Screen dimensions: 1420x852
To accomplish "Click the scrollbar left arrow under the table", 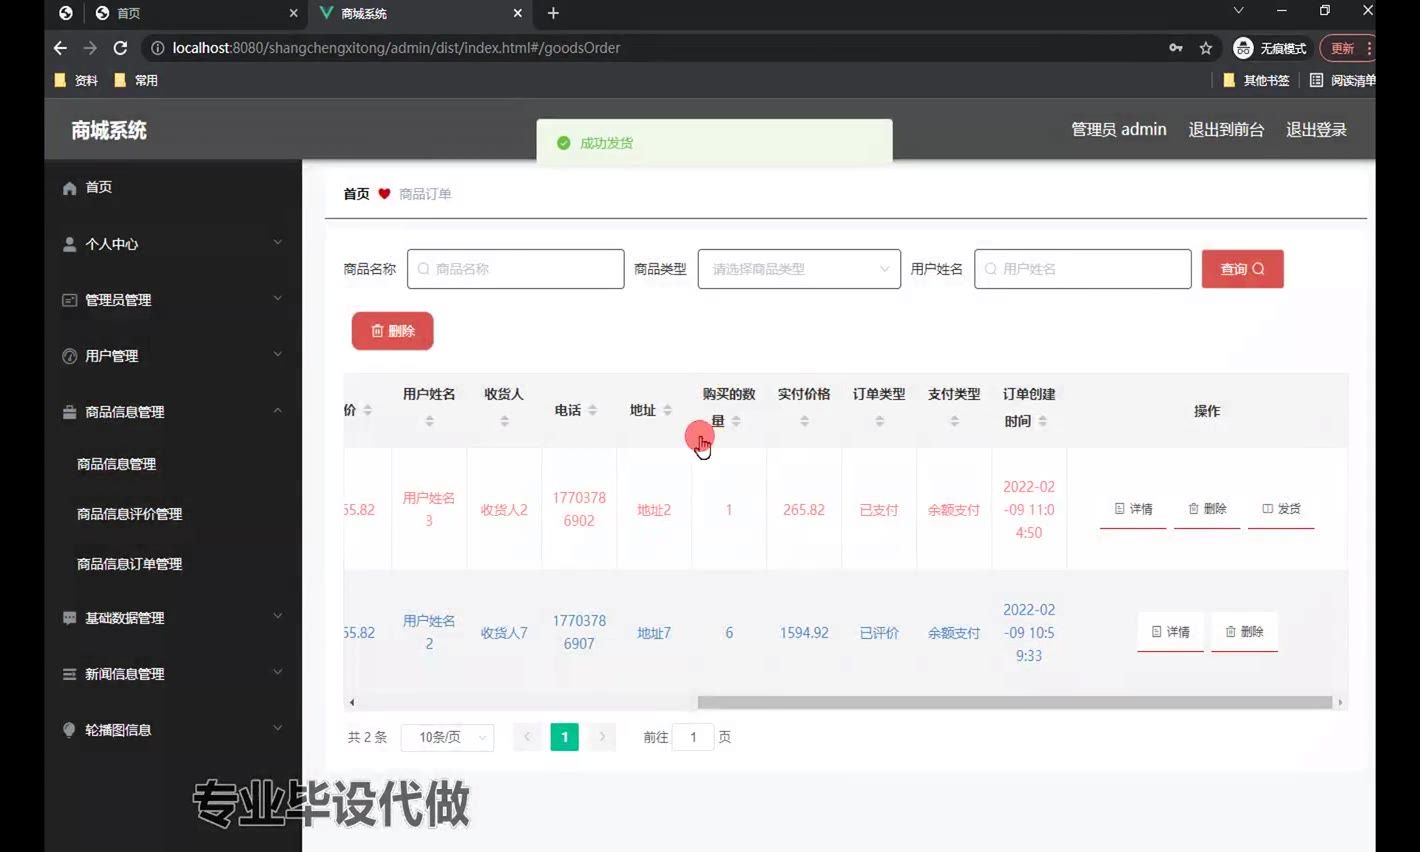I will (352, 702).
